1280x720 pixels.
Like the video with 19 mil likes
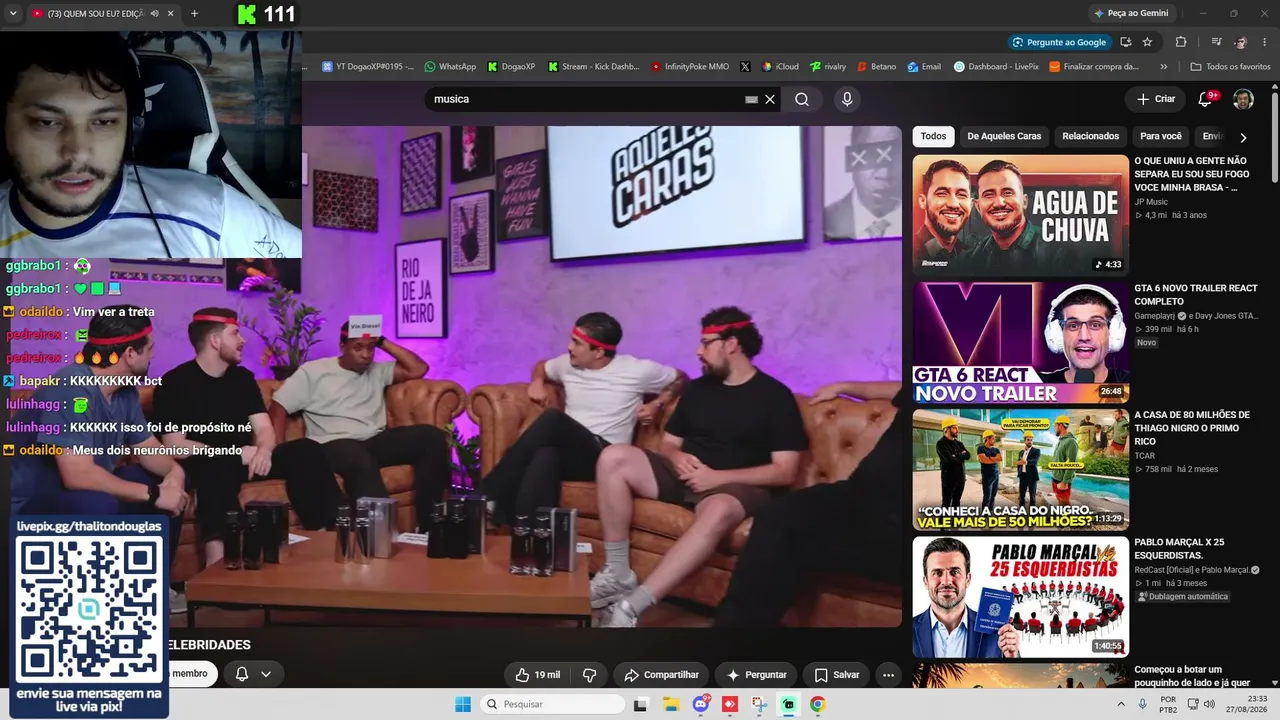click(538, 675)
